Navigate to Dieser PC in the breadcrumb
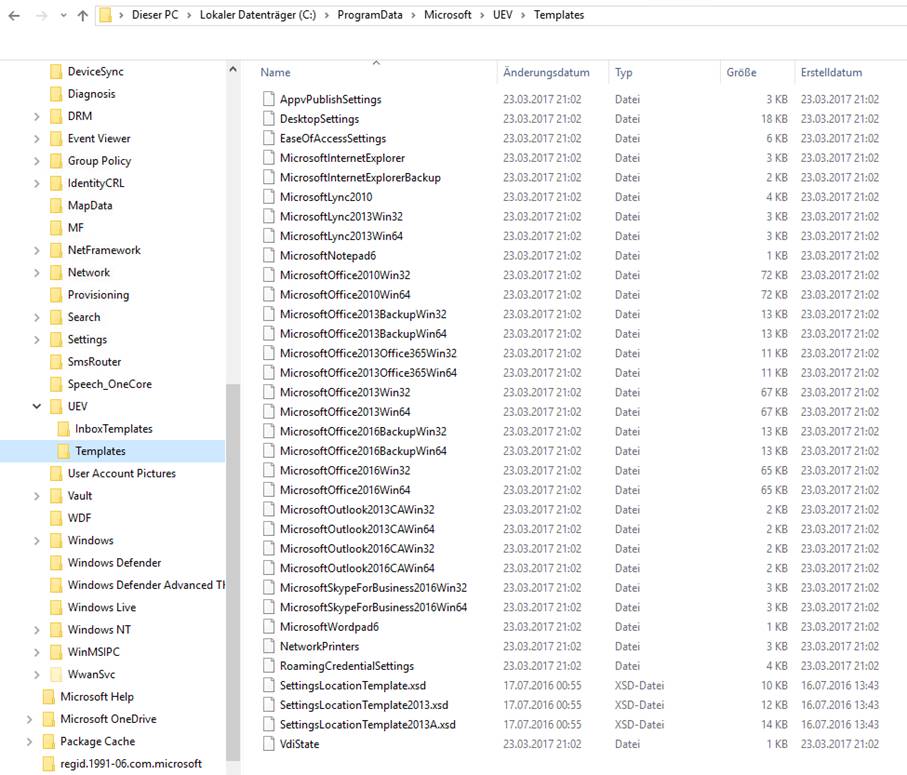This screenshot has width=907, height=775. [155, 15]
